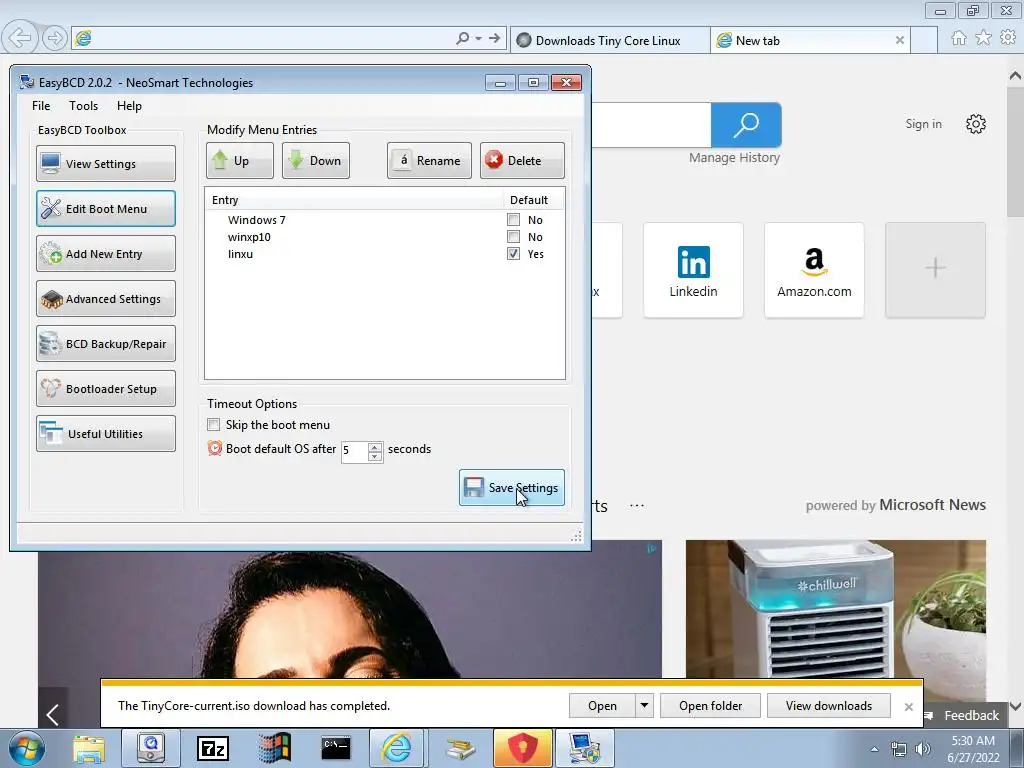Decrease boot timeout seconds with down arrow
The height and width of the screenshot is (768, 1024).
pyautogui.click(x=375, y=456)
